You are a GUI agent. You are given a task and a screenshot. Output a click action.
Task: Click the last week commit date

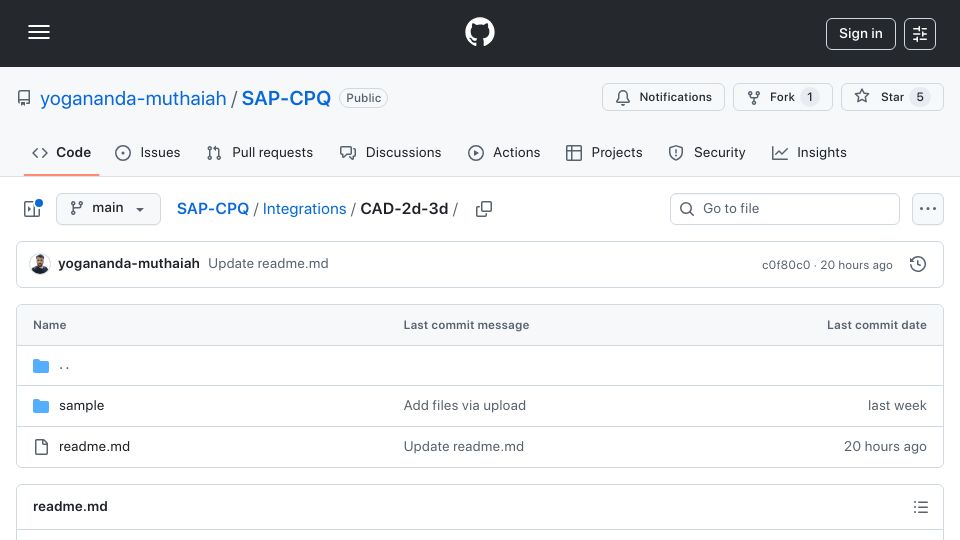click(x=897, y=405)
